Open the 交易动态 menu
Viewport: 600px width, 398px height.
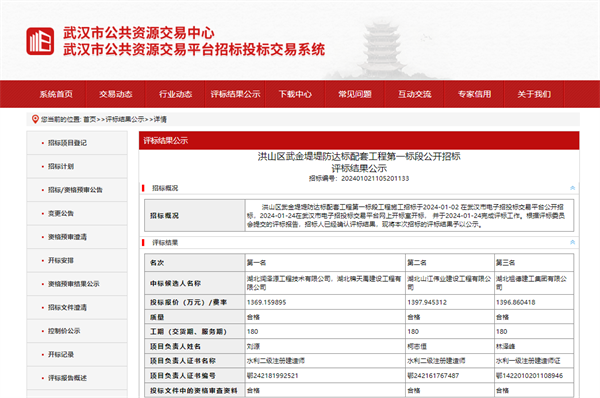[116, 94]
